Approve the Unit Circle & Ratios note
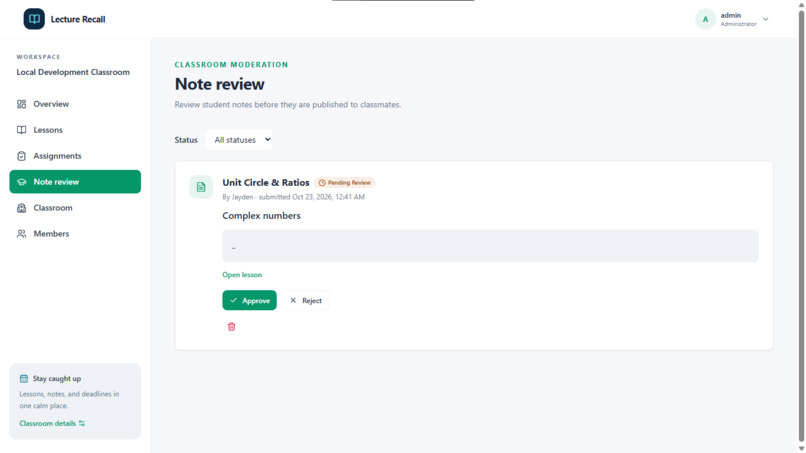Image resolution: width=806 pixels, height=453 pixels. [249, 300]
